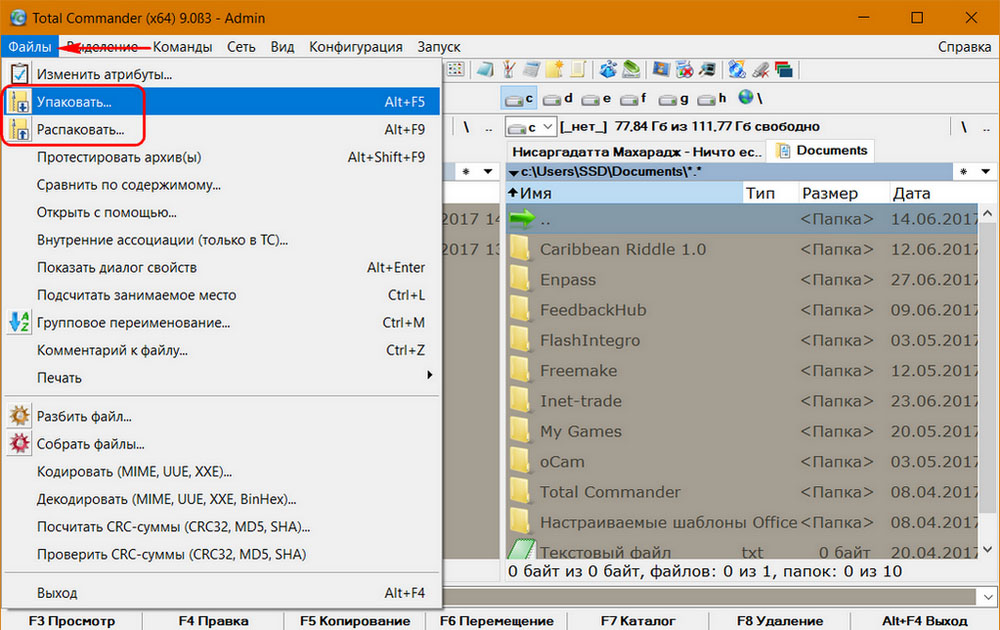Click the F3 Просмотр button

click(71, 620)
